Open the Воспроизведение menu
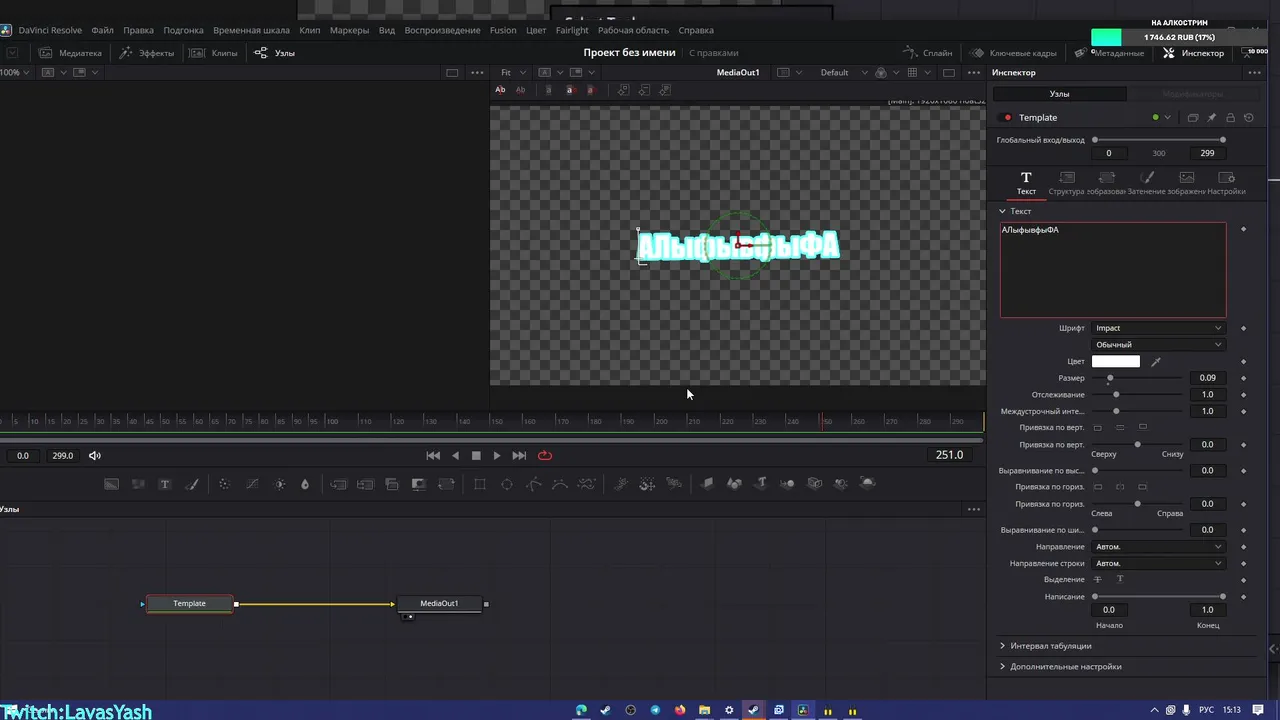The height and width of the screenshot is (720, 1280). [442, 30]
